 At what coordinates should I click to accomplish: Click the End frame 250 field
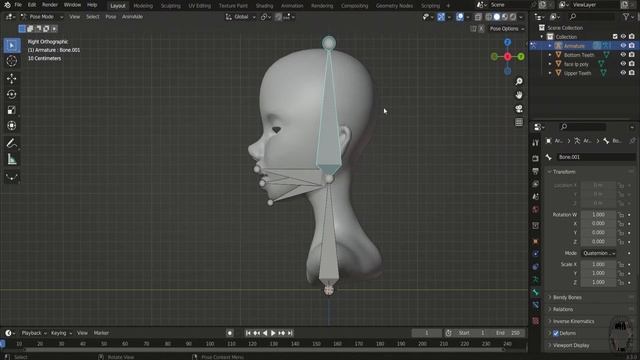[x=508, y=333]
